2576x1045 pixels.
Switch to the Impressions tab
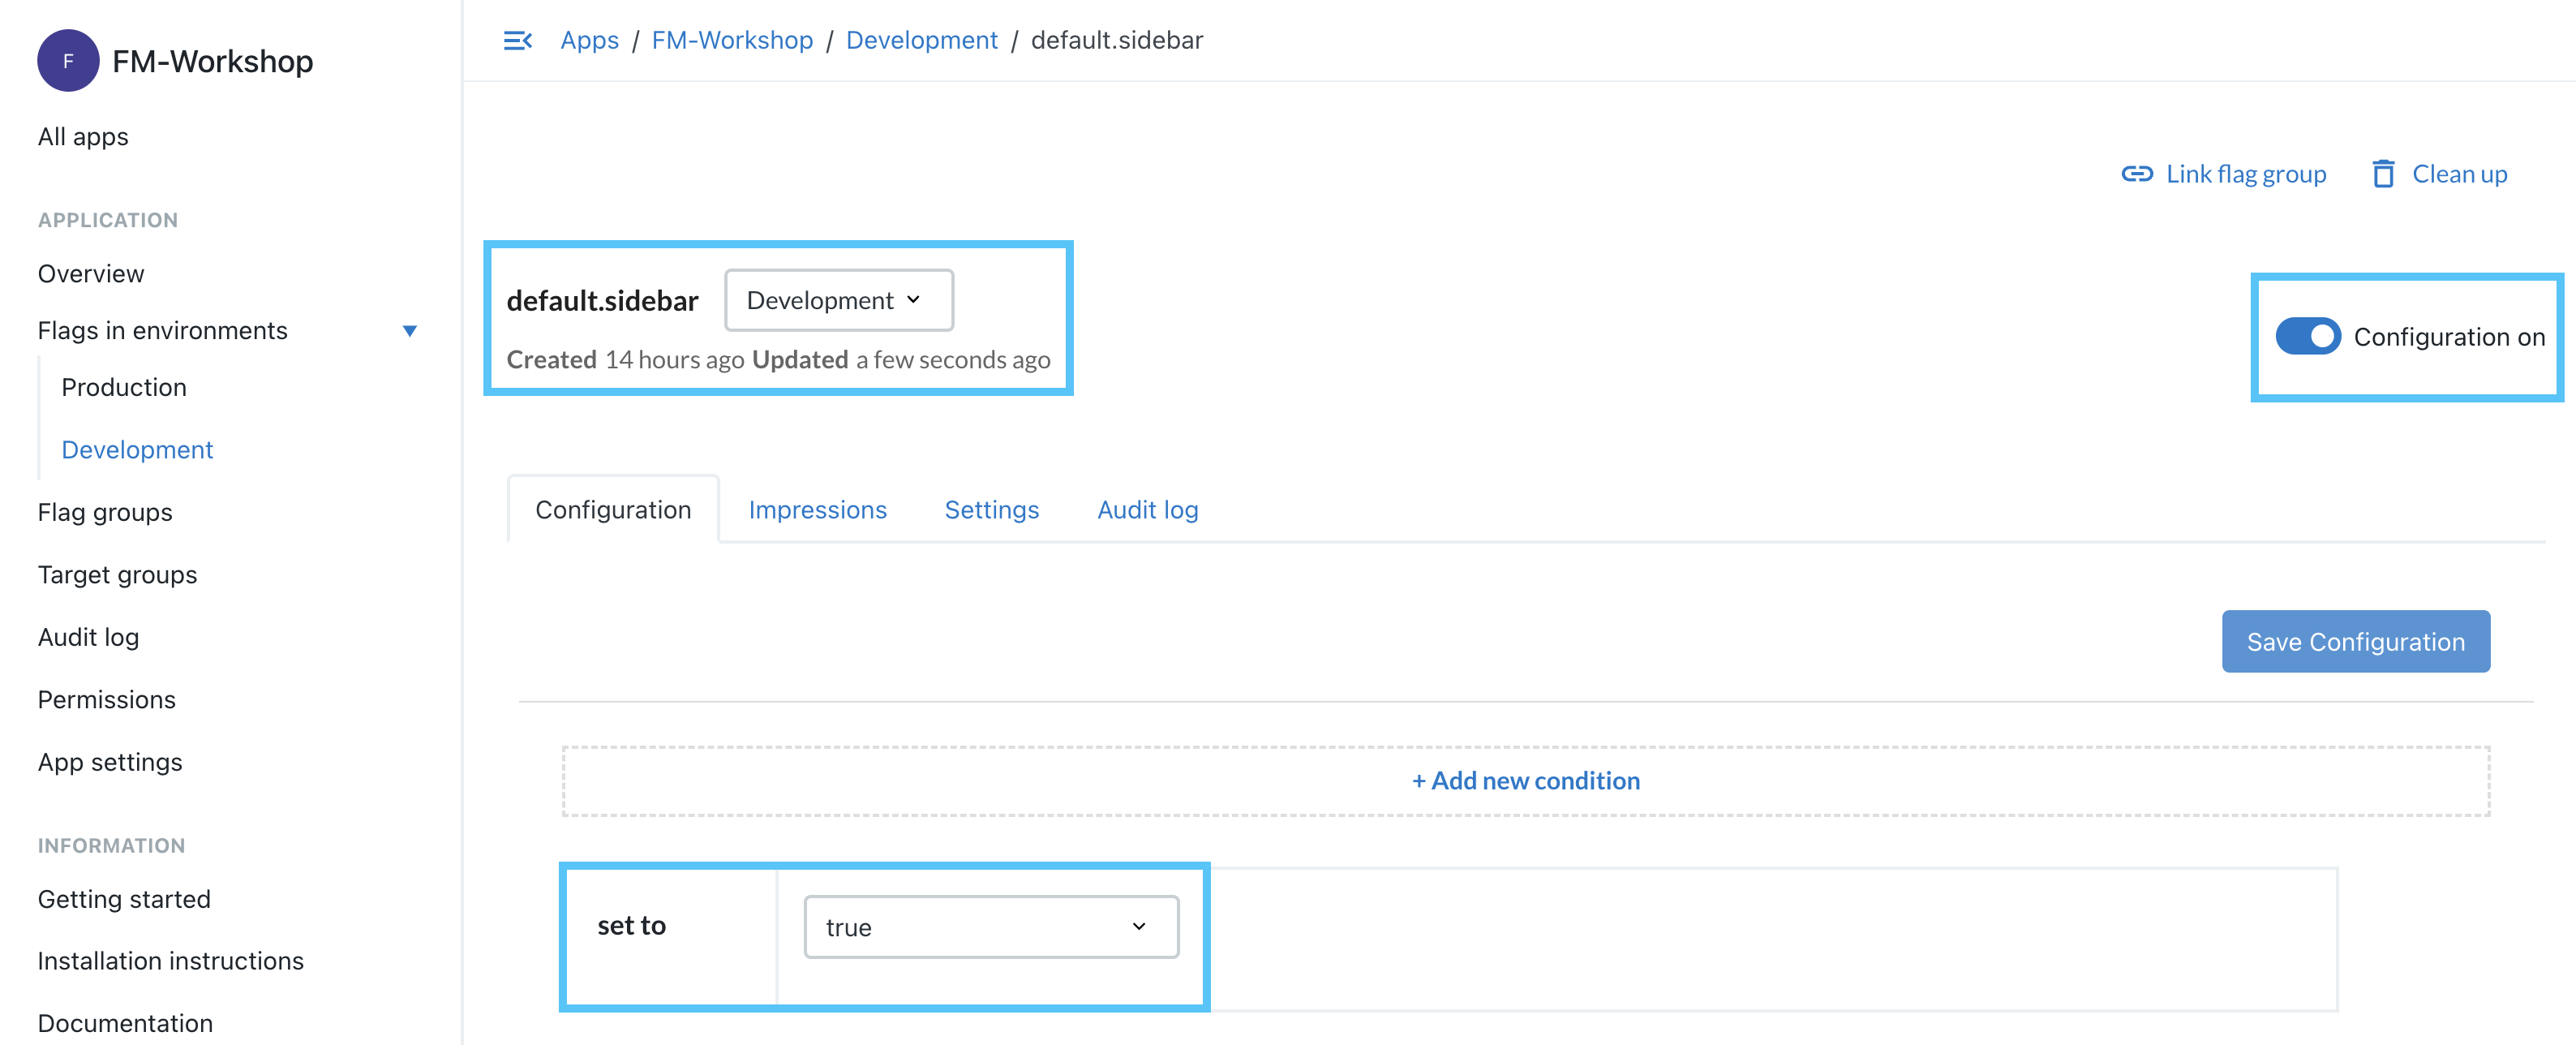817,508
